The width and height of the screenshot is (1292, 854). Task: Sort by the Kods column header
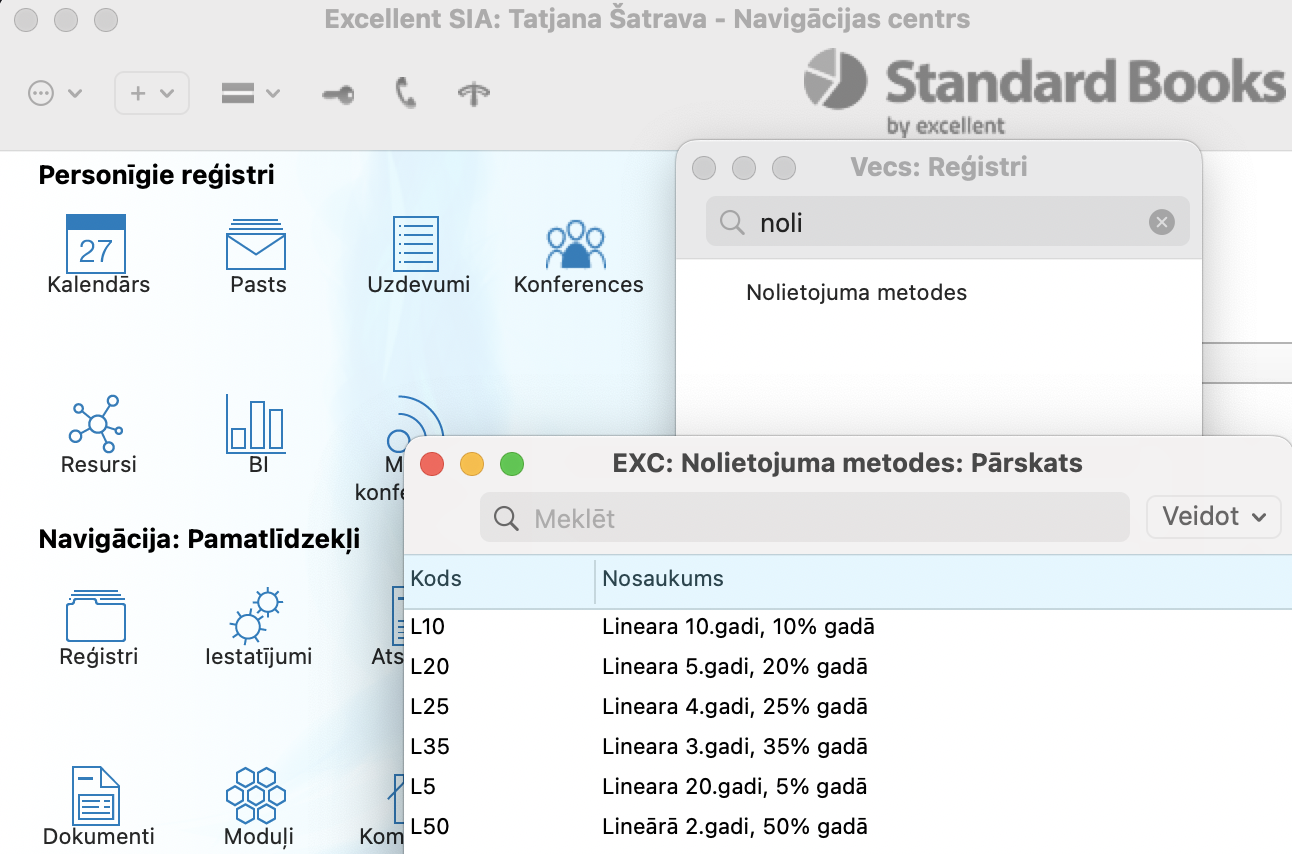(x=498, y=579)
